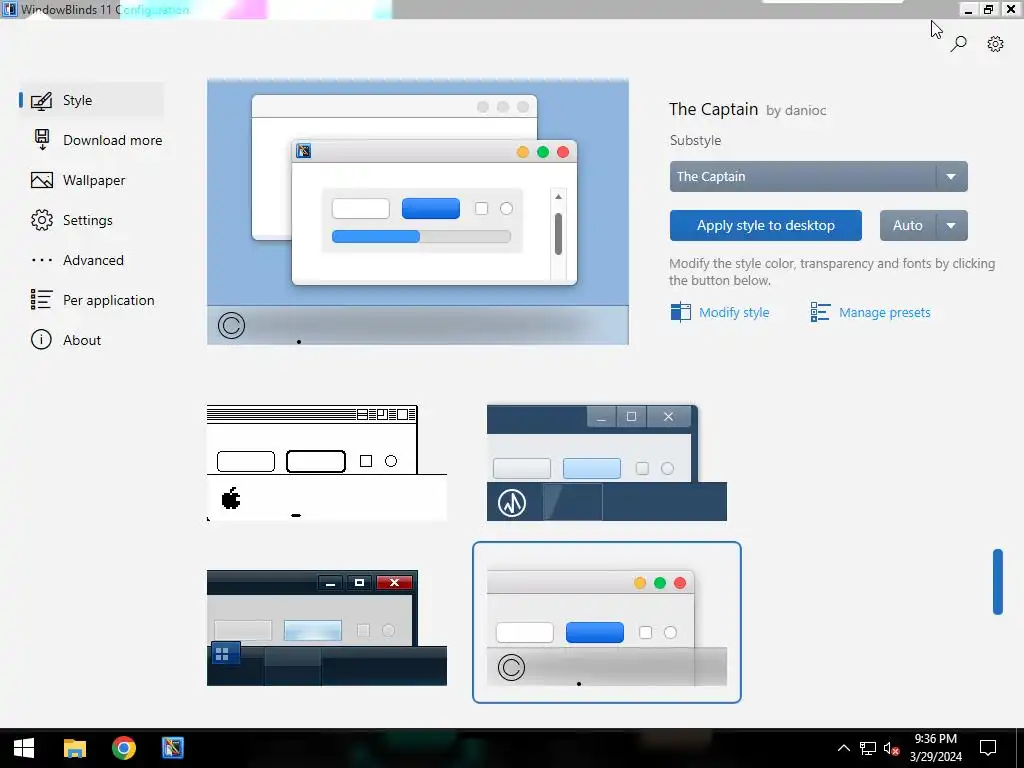Click the network tray icon
The image size is (1024, 768).
point(867,748)
